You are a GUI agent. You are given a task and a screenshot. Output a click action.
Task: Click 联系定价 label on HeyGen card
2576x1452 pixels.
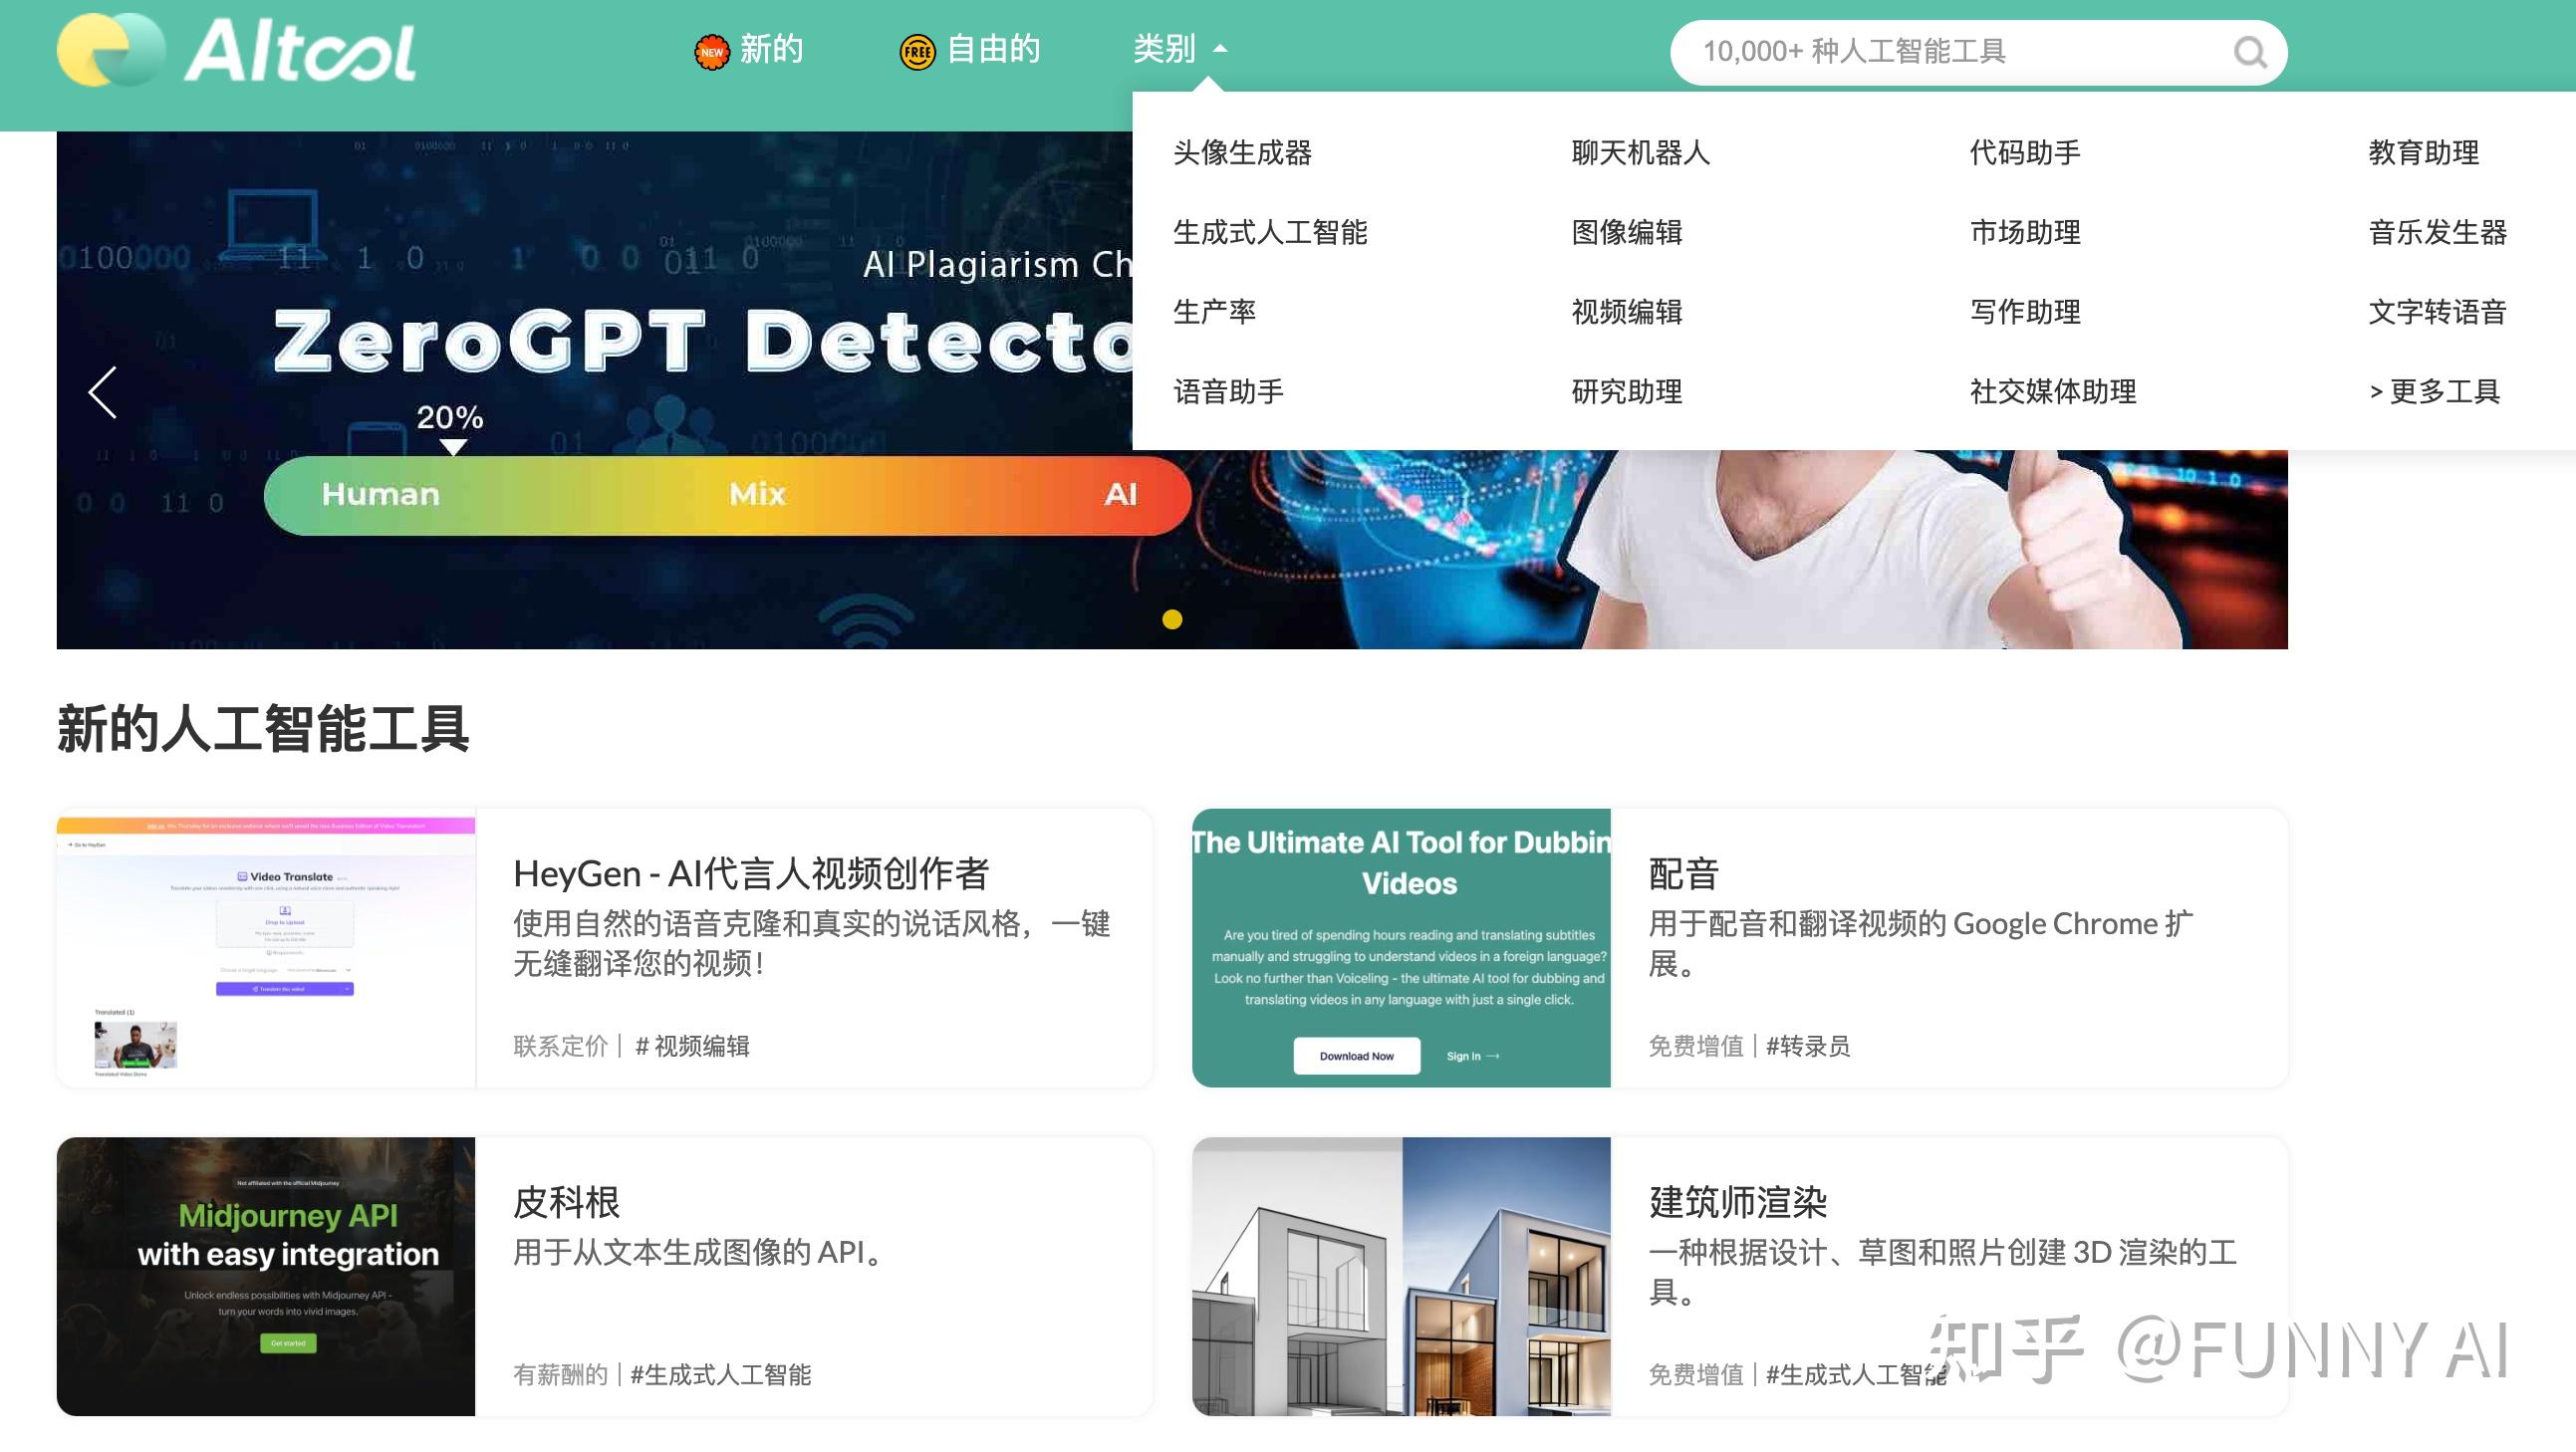coord(560,1046)
